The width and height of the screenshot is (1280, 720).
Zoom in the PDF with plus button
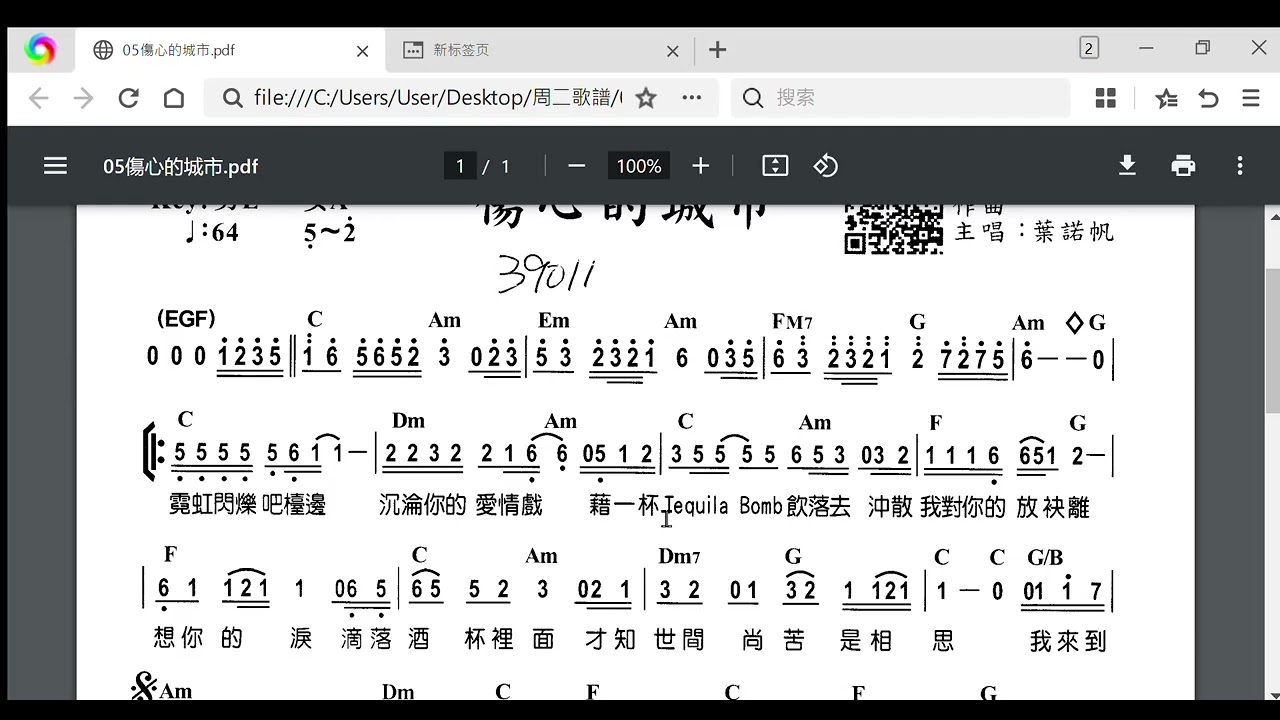tap(701, 166)
